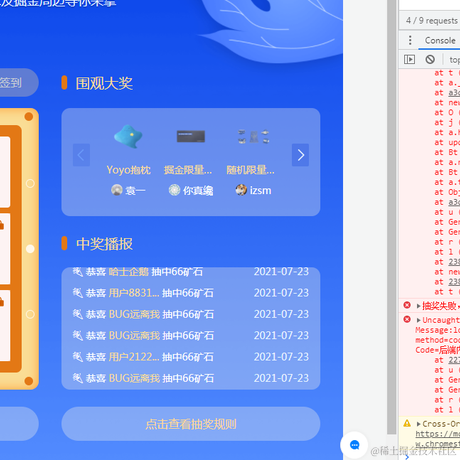Click the left arrow in prize carousel
This screenshot has height=460, width=460.
(81, 155)
